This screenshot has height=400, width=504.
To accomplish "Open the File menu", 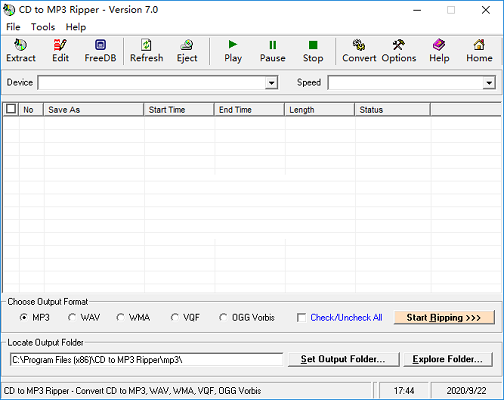I will (x=13, y=27).
